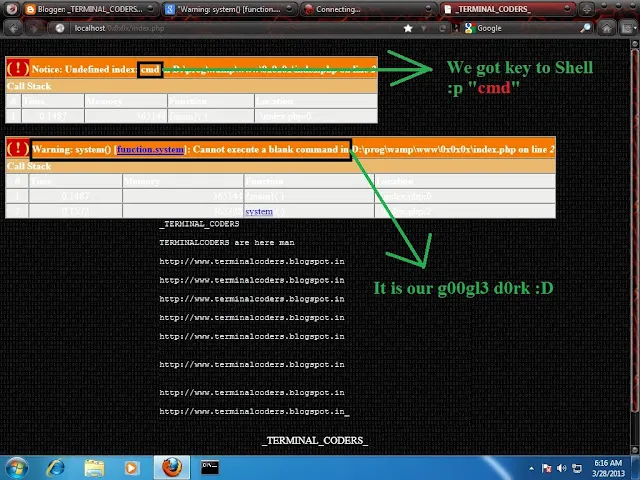Image resolution: width=640 pixels, height=480 pixels.
Task: Open a new tab with plus button
Action: [x=587, y=9]
